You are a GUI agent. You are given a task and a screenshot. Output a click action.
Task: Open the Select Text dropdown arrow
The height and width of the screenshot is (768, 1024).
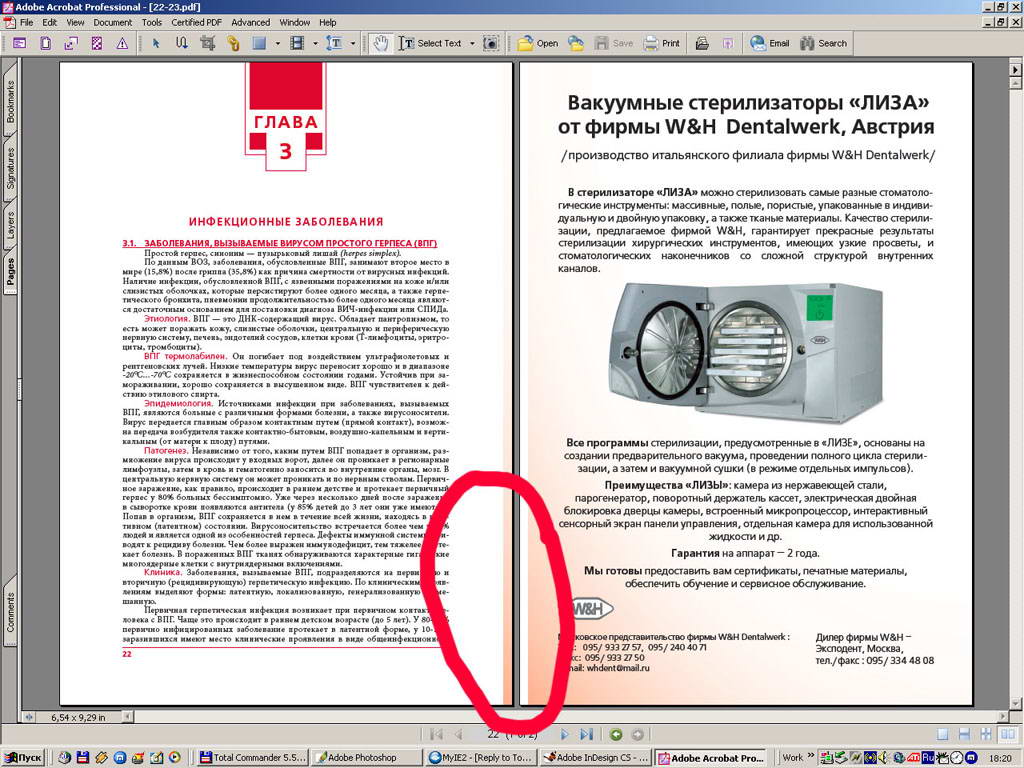point(472,43)
